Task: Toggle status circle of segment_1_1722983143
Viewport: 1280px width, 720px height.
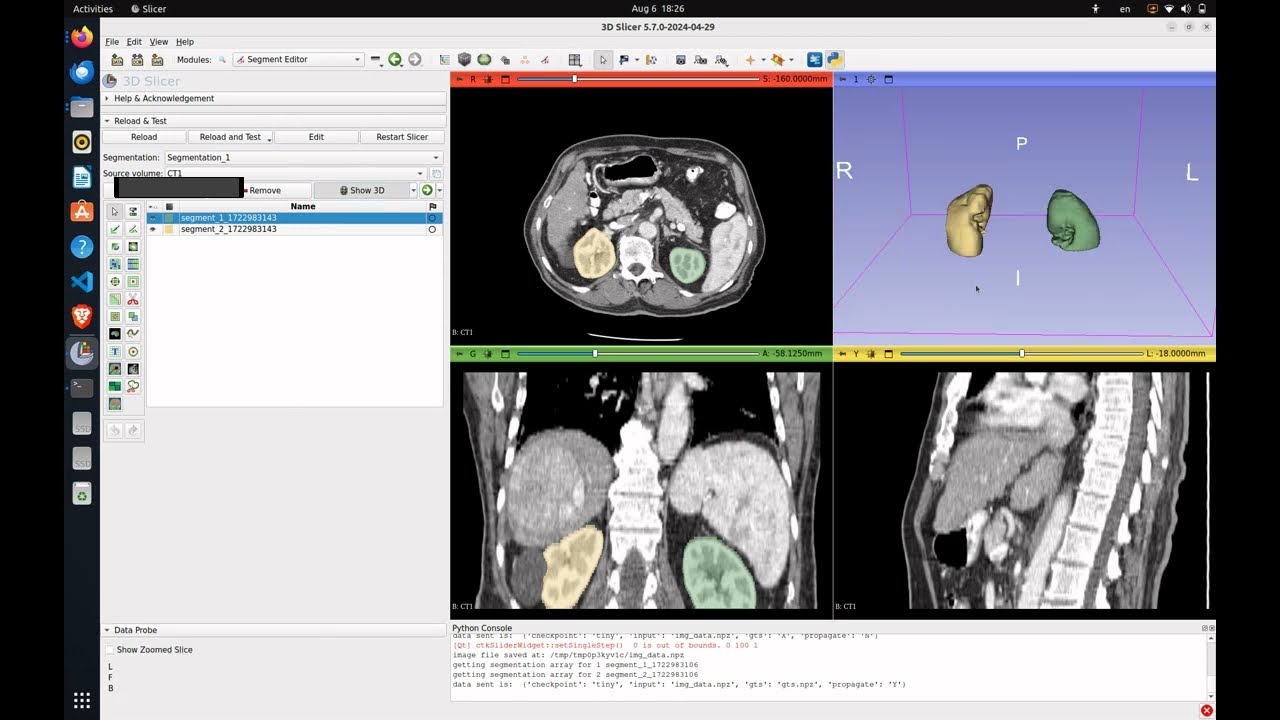Action: pyautogui.click(x=432, y=218)
